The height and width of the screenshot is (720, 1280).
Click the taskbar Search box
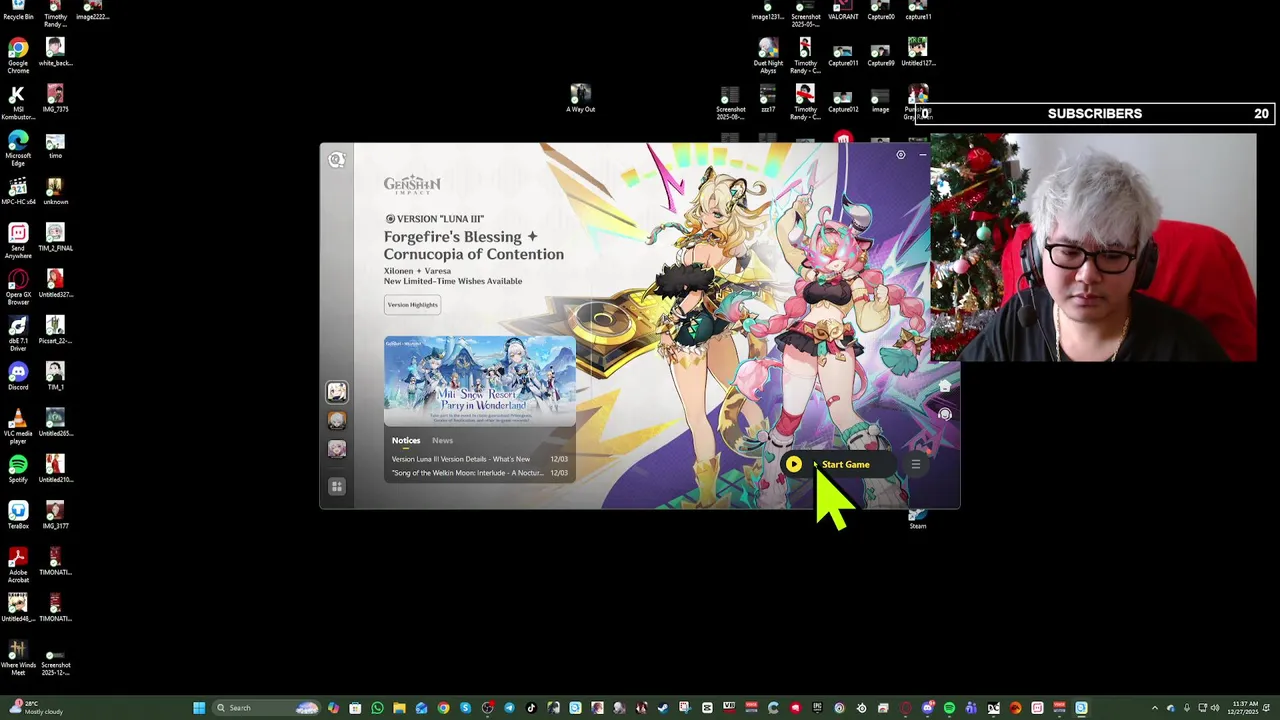tap(265, 708)
